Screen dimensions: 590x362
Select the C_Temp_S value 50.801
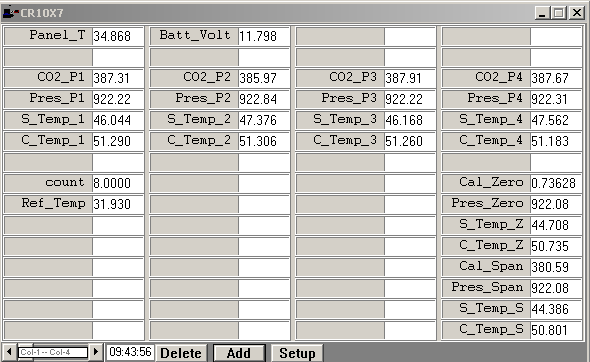556,330
